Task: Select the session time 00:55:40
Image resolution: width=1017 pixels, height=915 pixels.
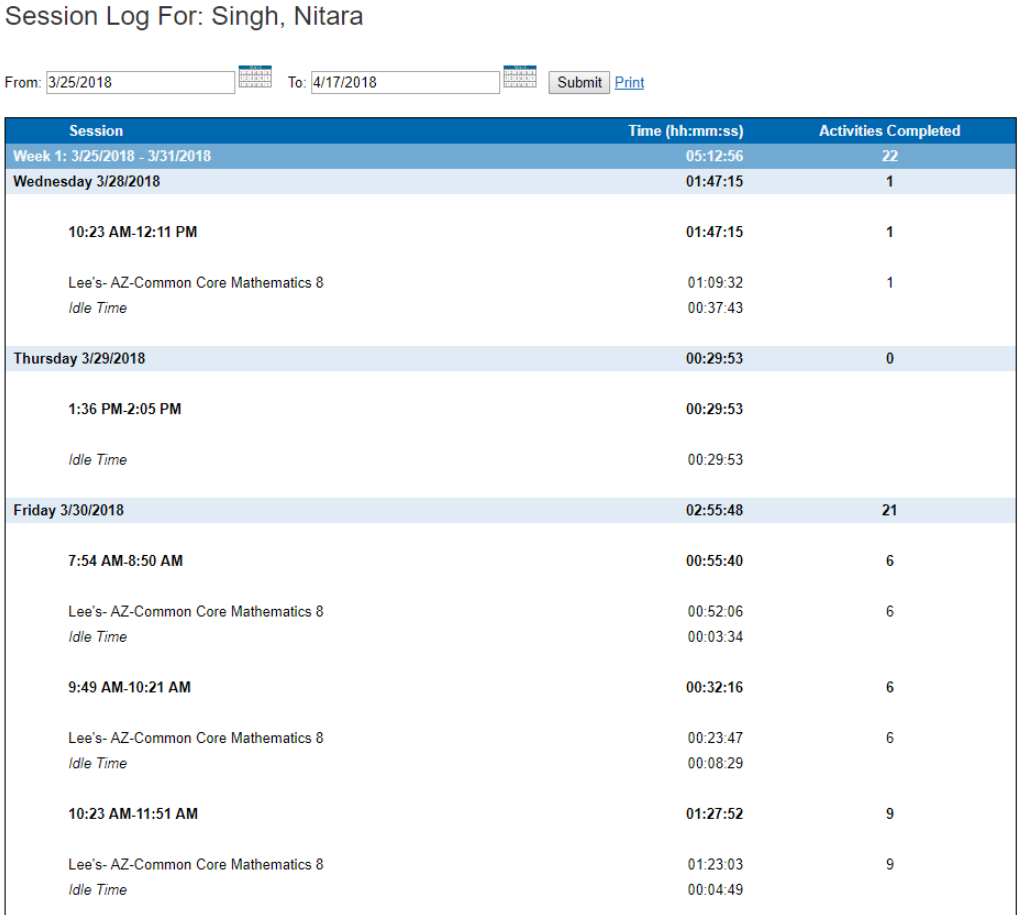Action: click(x=714, y=560)
